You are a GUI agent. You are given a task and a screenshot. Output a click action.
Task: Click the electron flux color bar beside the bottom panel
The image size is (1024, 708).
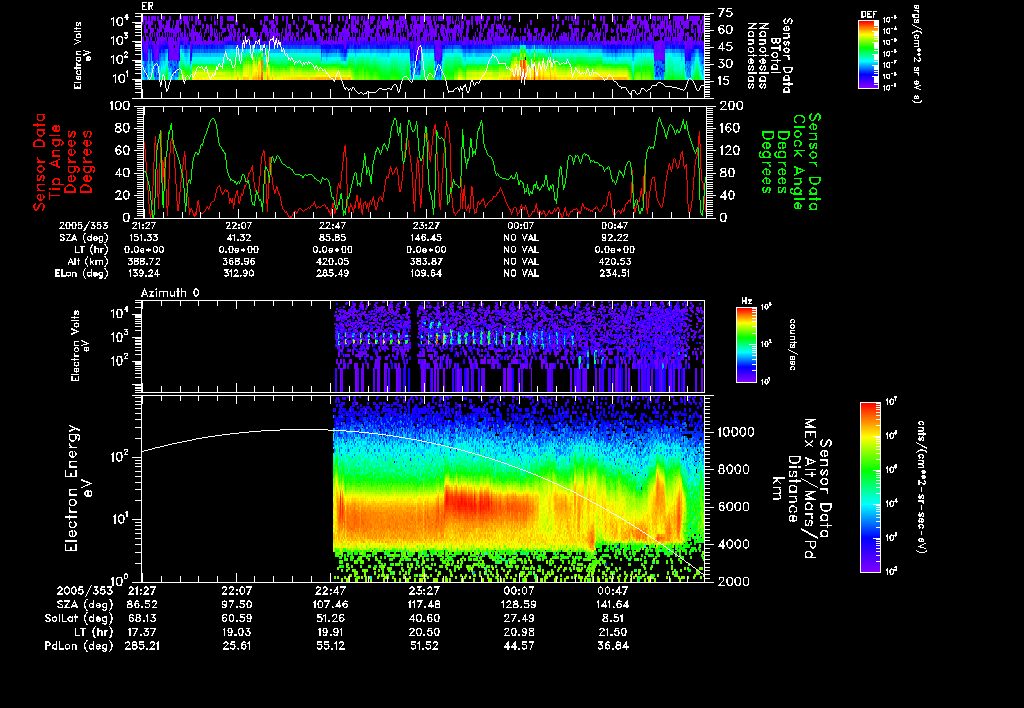coord(870,487)
